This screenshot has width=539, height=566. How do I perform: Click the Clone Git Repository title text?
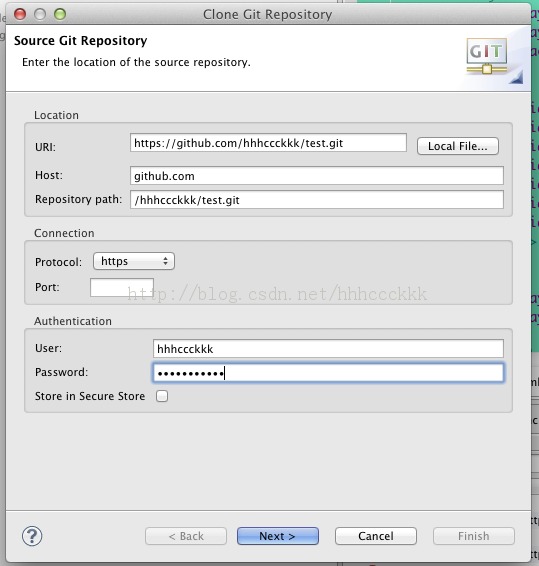point(268,14)
